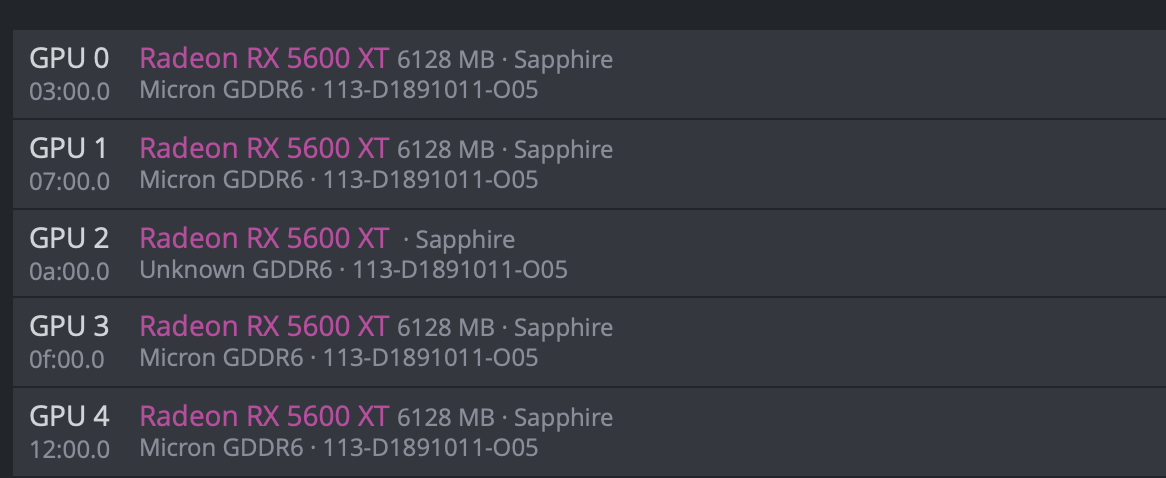Select the Radeon RX 5600 XT name for GPU 2
The width and height of the screenshot is (1166, 478).
(x=264, y=239)
